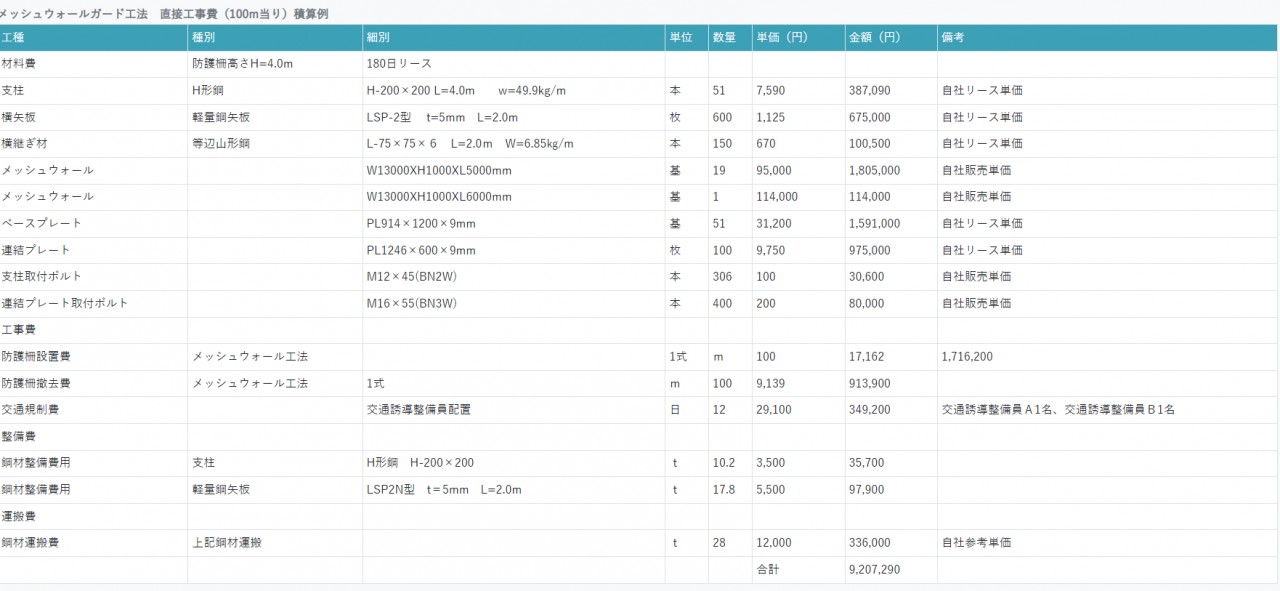This screenshot has height=591, width=1280.
Task: Select the 運搬費 section label
Action: 20,516
